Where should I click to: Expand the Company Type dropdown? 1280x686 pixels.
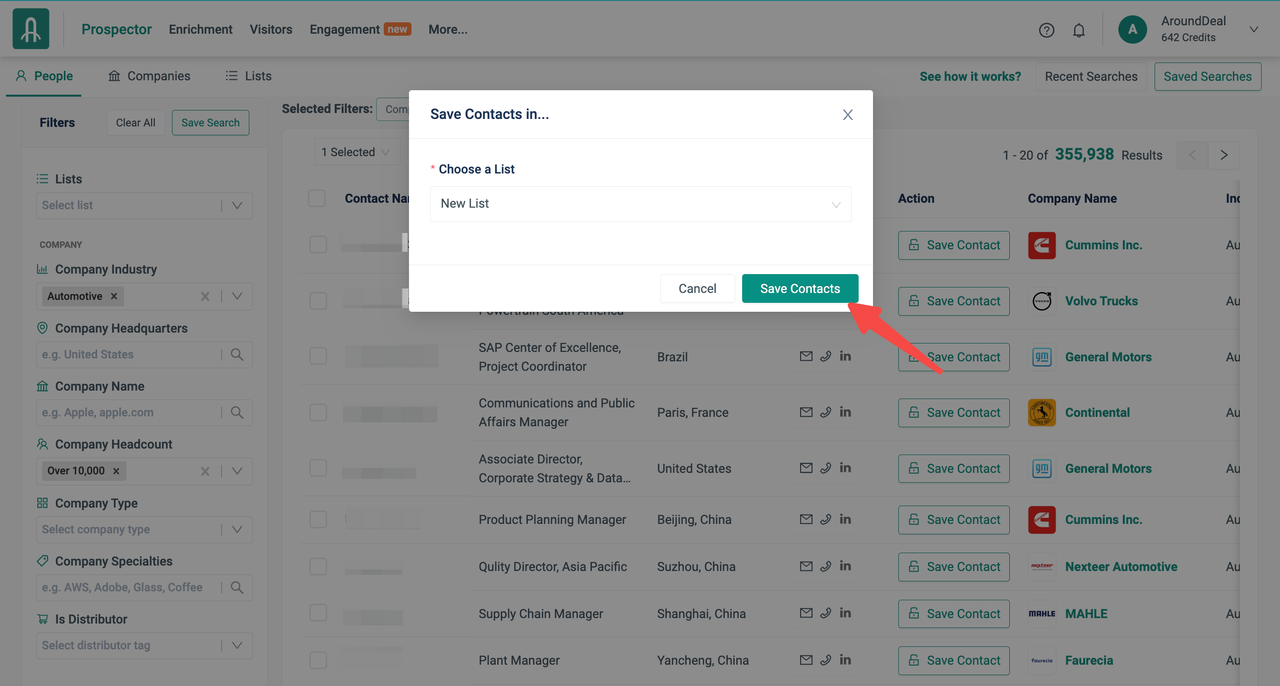click(237, 529)
